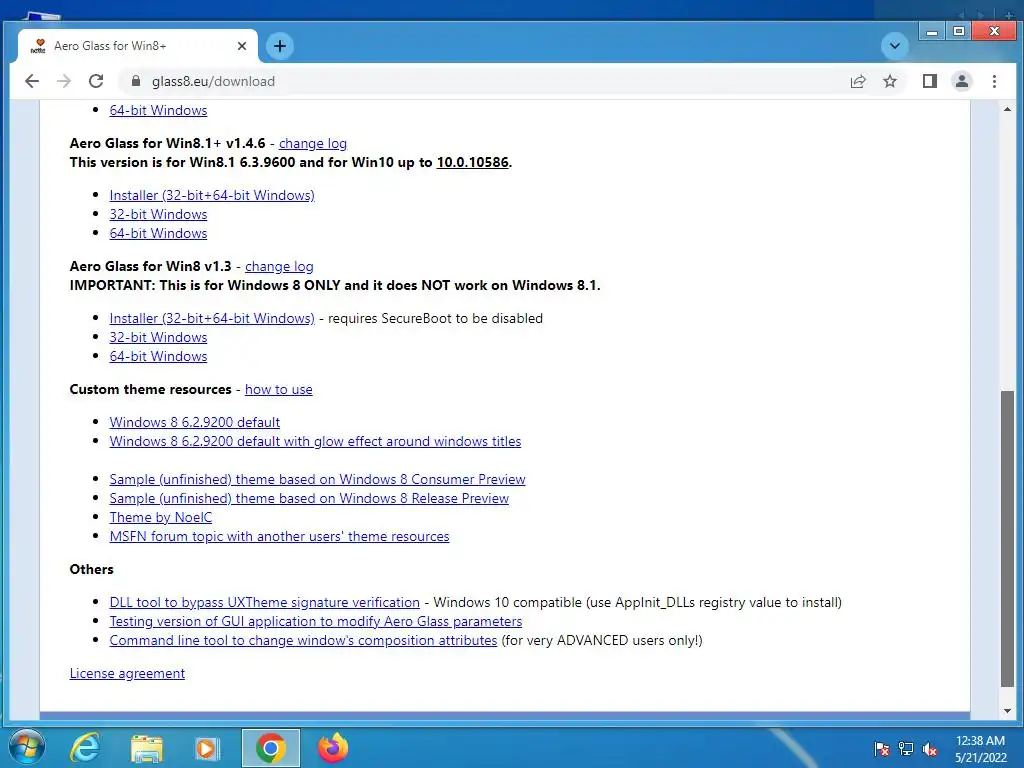Open the License agreement link
Screen dimensions: 1024x768
[127, 673]
